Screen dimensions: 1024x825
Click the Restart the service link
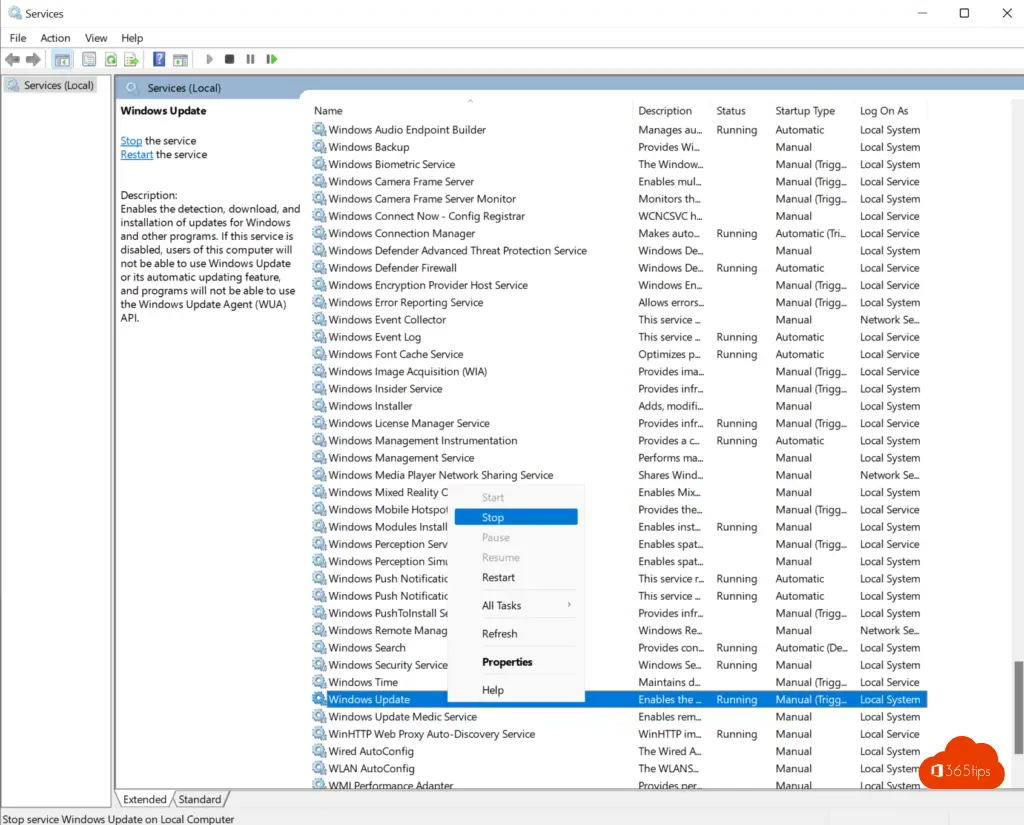(x=136, y=154)
